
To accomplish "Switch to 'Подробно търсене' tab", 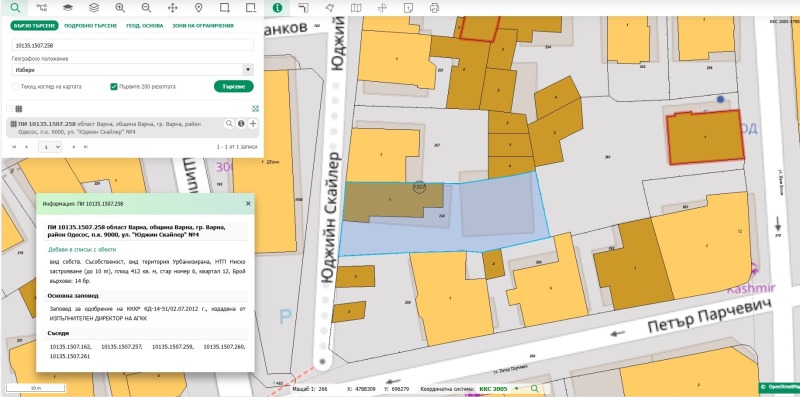I will point(91,26).
